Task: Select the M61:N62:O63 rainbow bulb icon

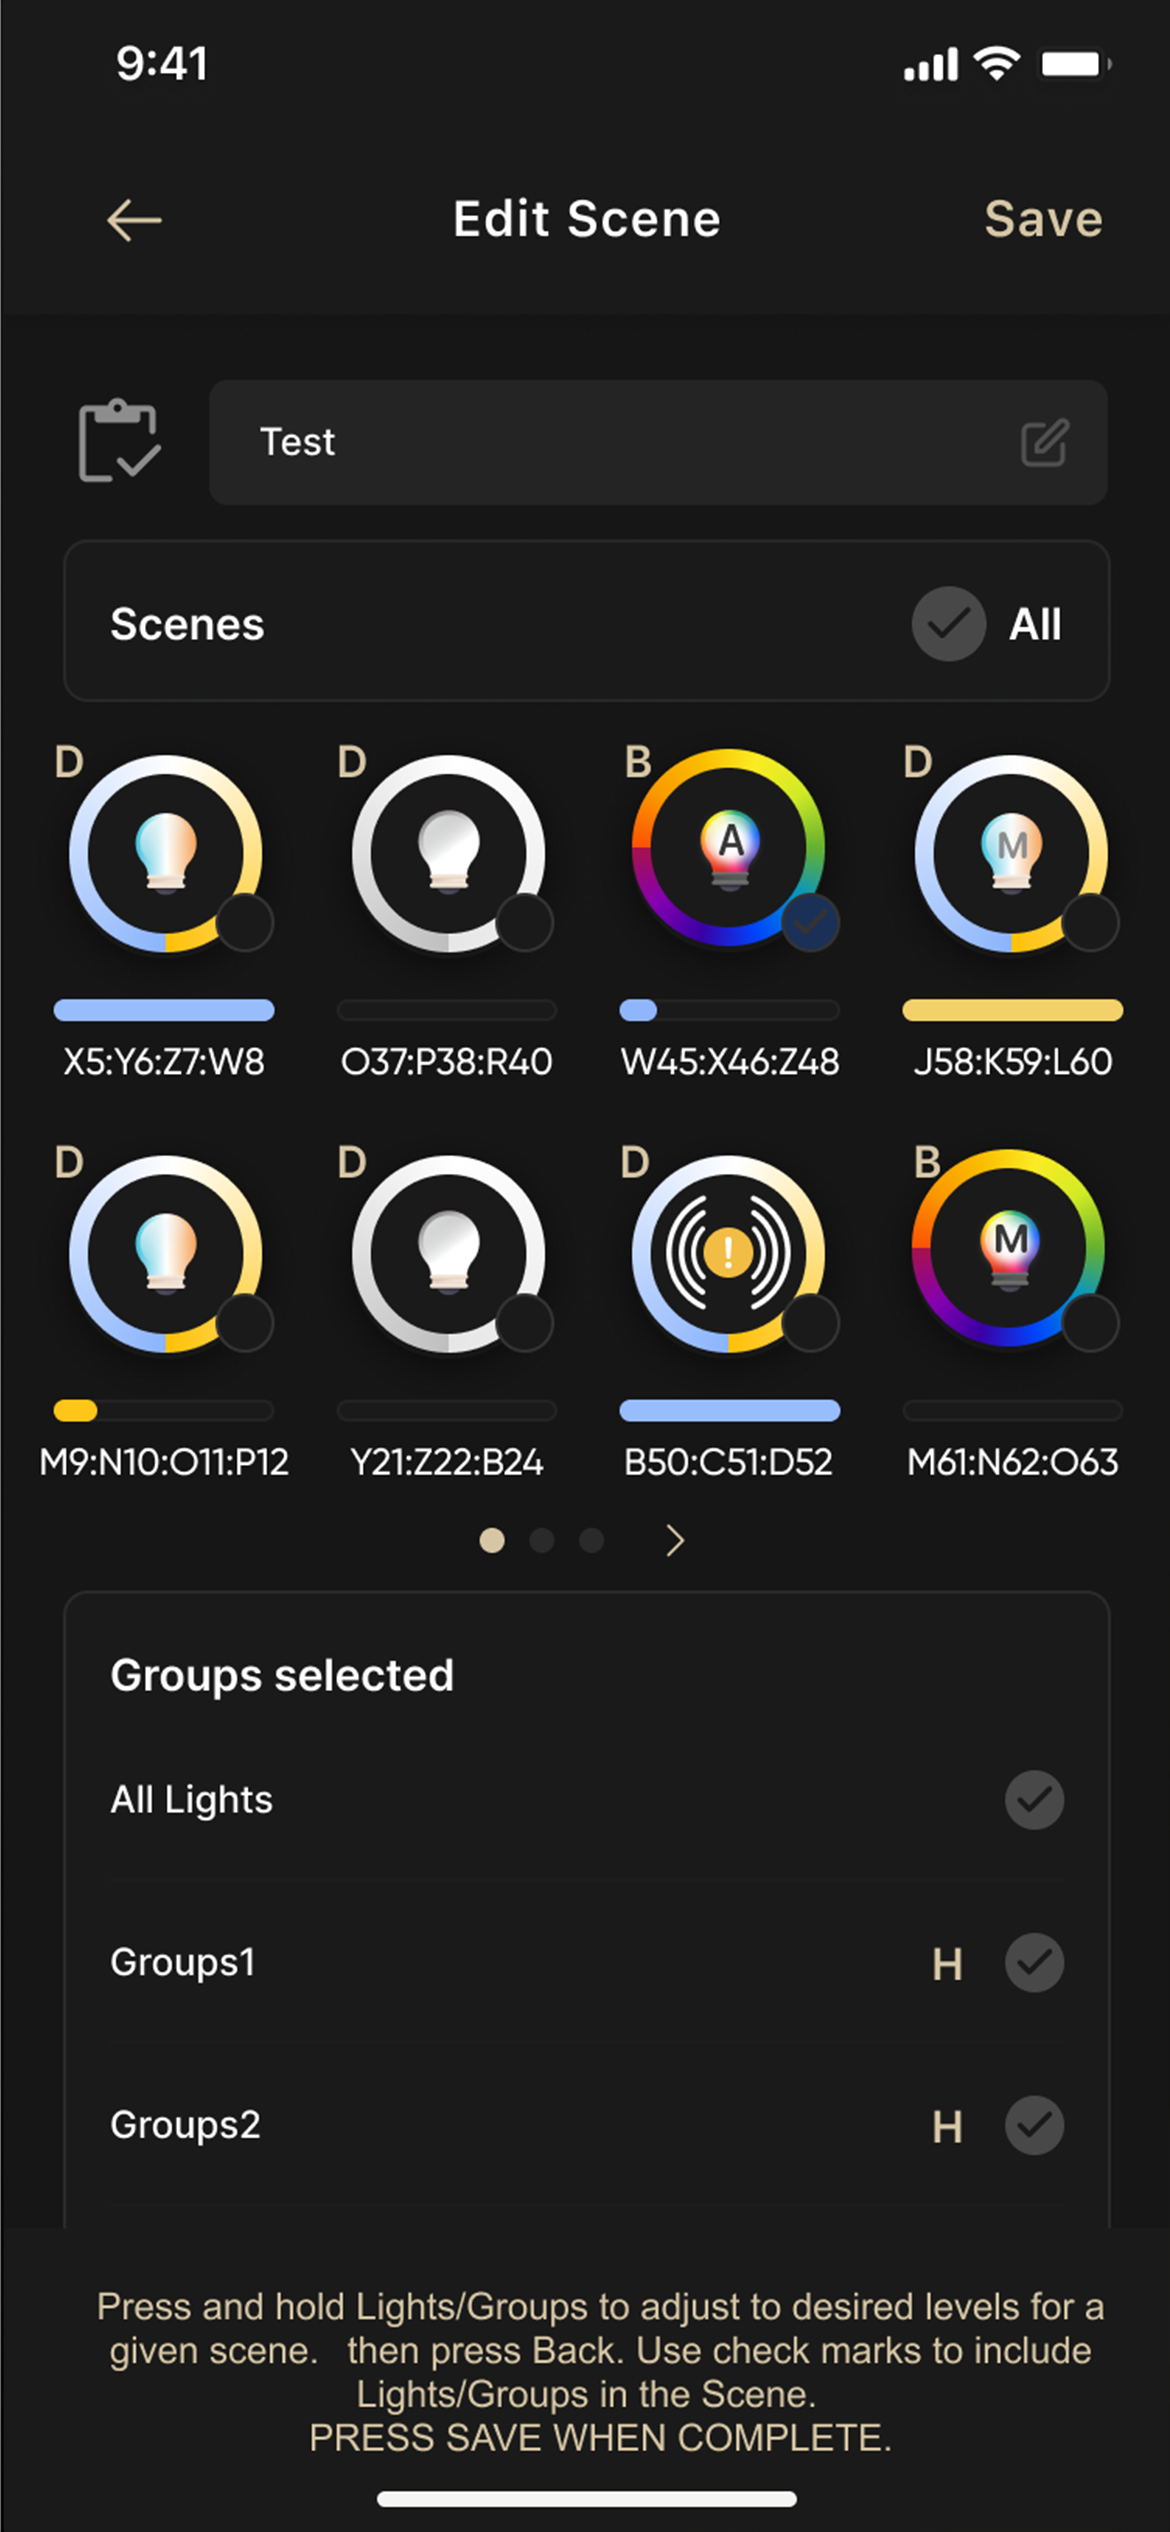Action: tap(1009, 1247)
